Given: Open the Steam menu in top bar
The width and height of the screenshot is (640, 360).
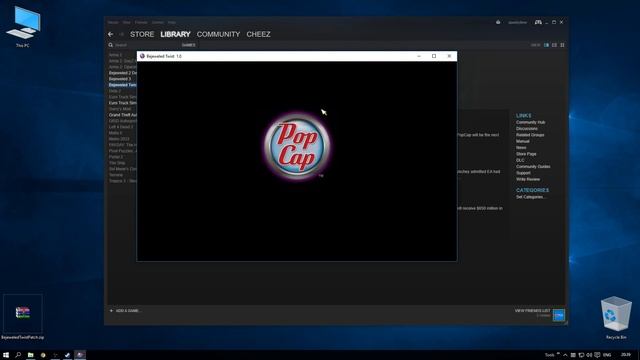Looking at the screenshot, I should click(113, 22).
